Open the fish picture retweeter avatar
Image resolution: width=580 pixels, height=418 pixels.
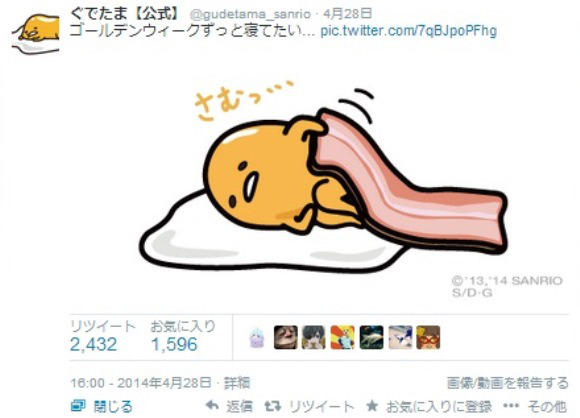(x=371, y=337)
